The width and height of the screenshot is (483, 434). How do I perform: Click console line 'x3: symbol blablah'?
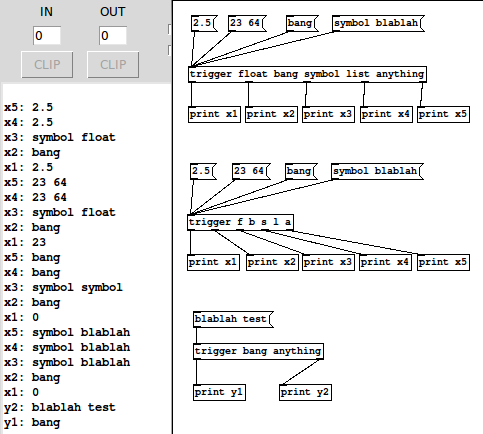67,362
